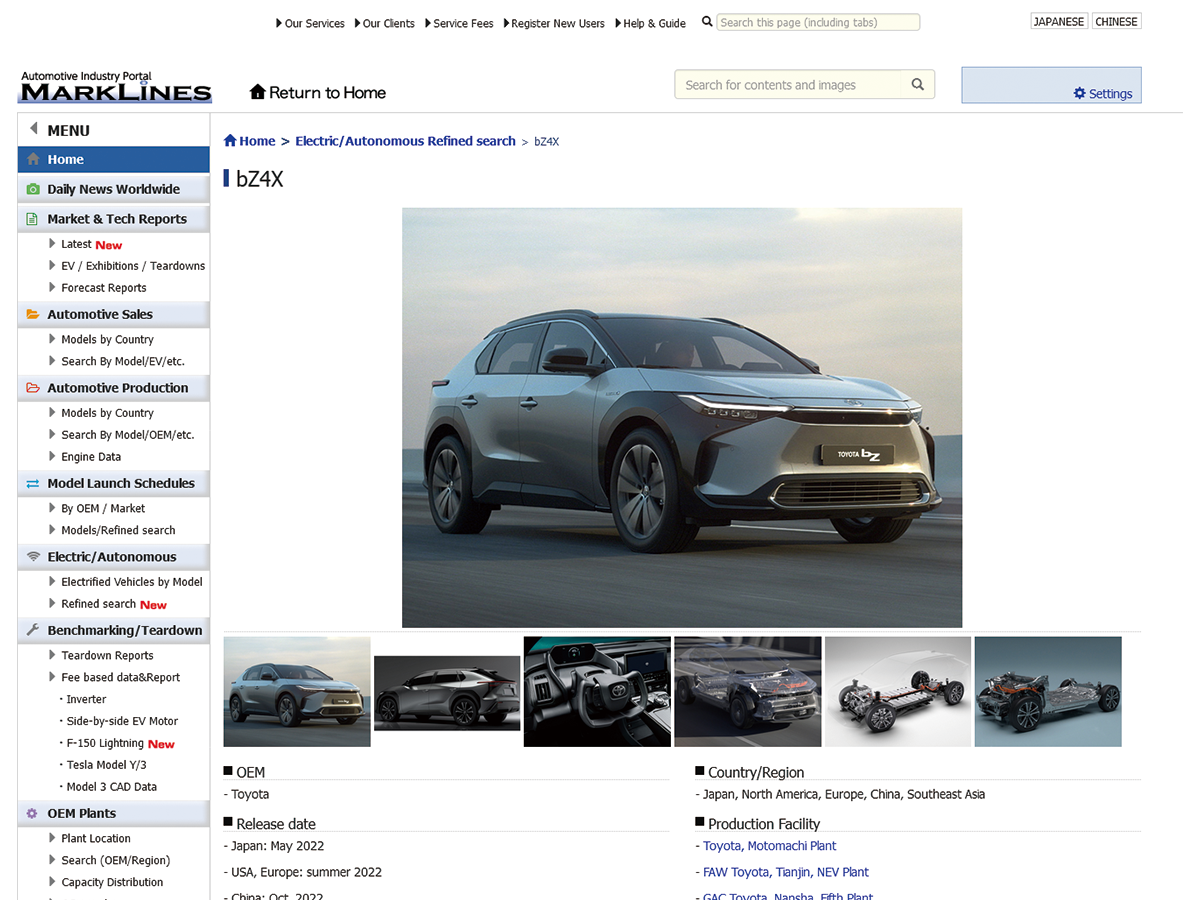Select dark gray bZ4X side view thumbnail
This screenshot has width=1200, height=900.
447,692
